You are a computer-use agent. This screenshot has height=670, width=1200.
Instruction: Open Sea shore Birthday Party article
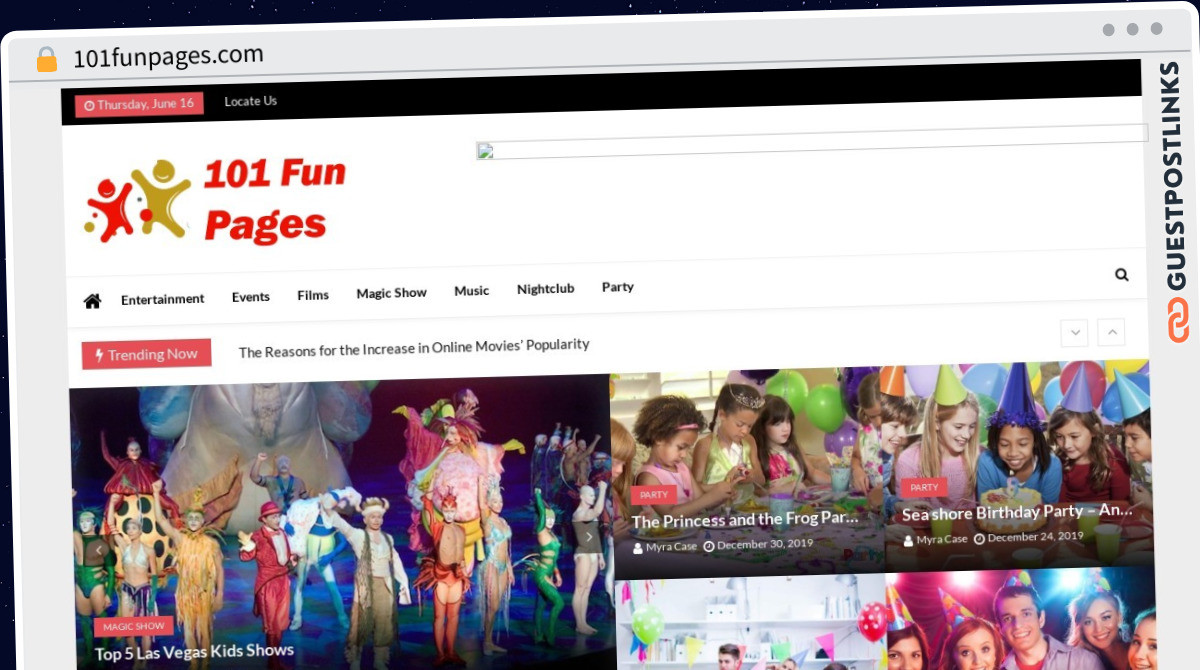[1017, 513]
